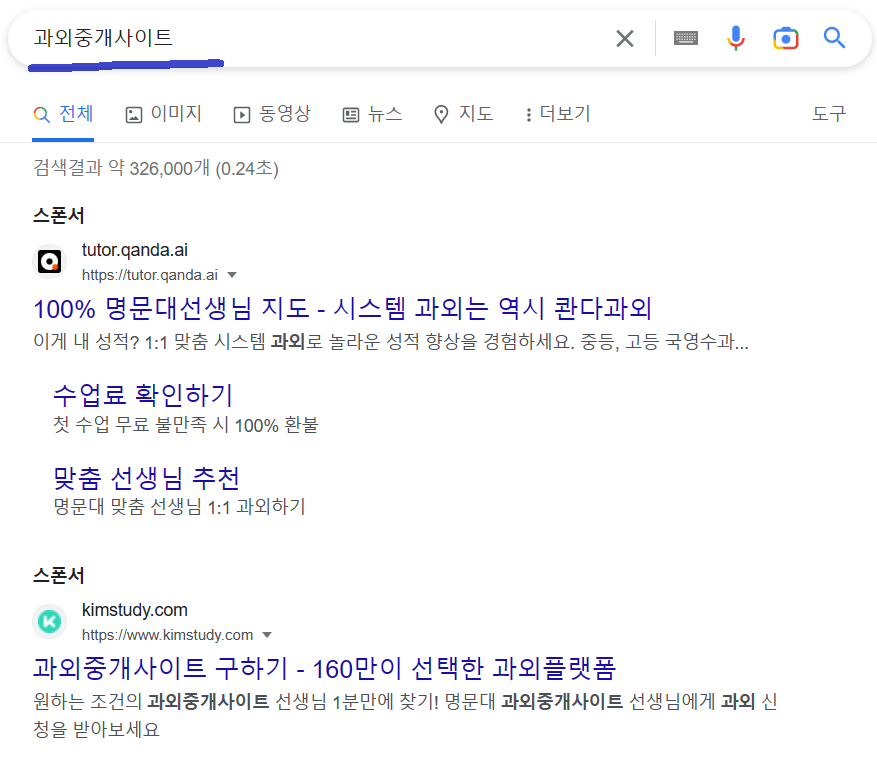Start voice search with the microphone icon

click(x=736, y=37)
